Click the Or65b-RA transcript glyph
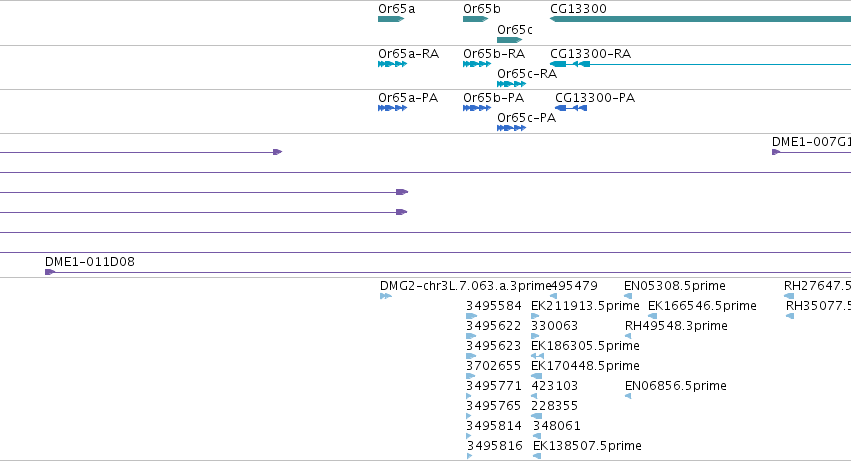The width and height of the screenshot is (851, 461). click(477, 64)
